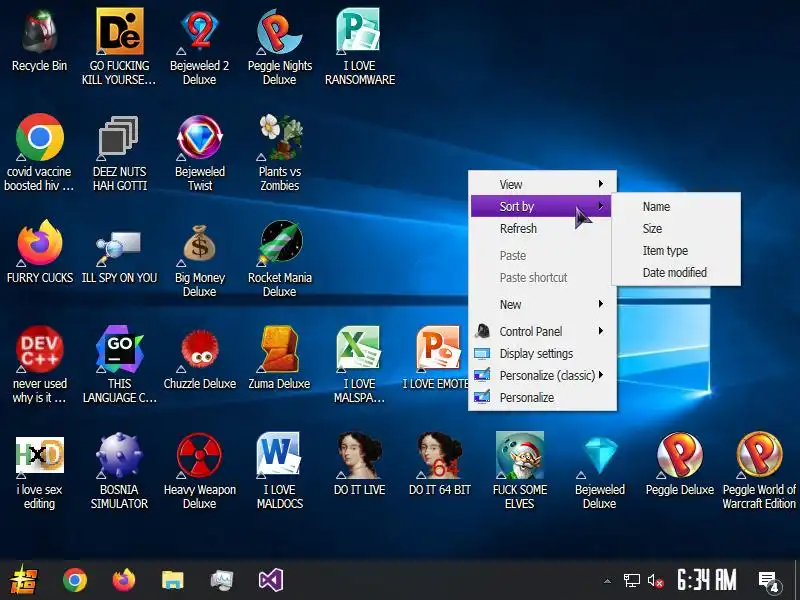Sort desktop icons by Name
The height and width of the screenshot is (600, 800).
[x=676, y=206]
